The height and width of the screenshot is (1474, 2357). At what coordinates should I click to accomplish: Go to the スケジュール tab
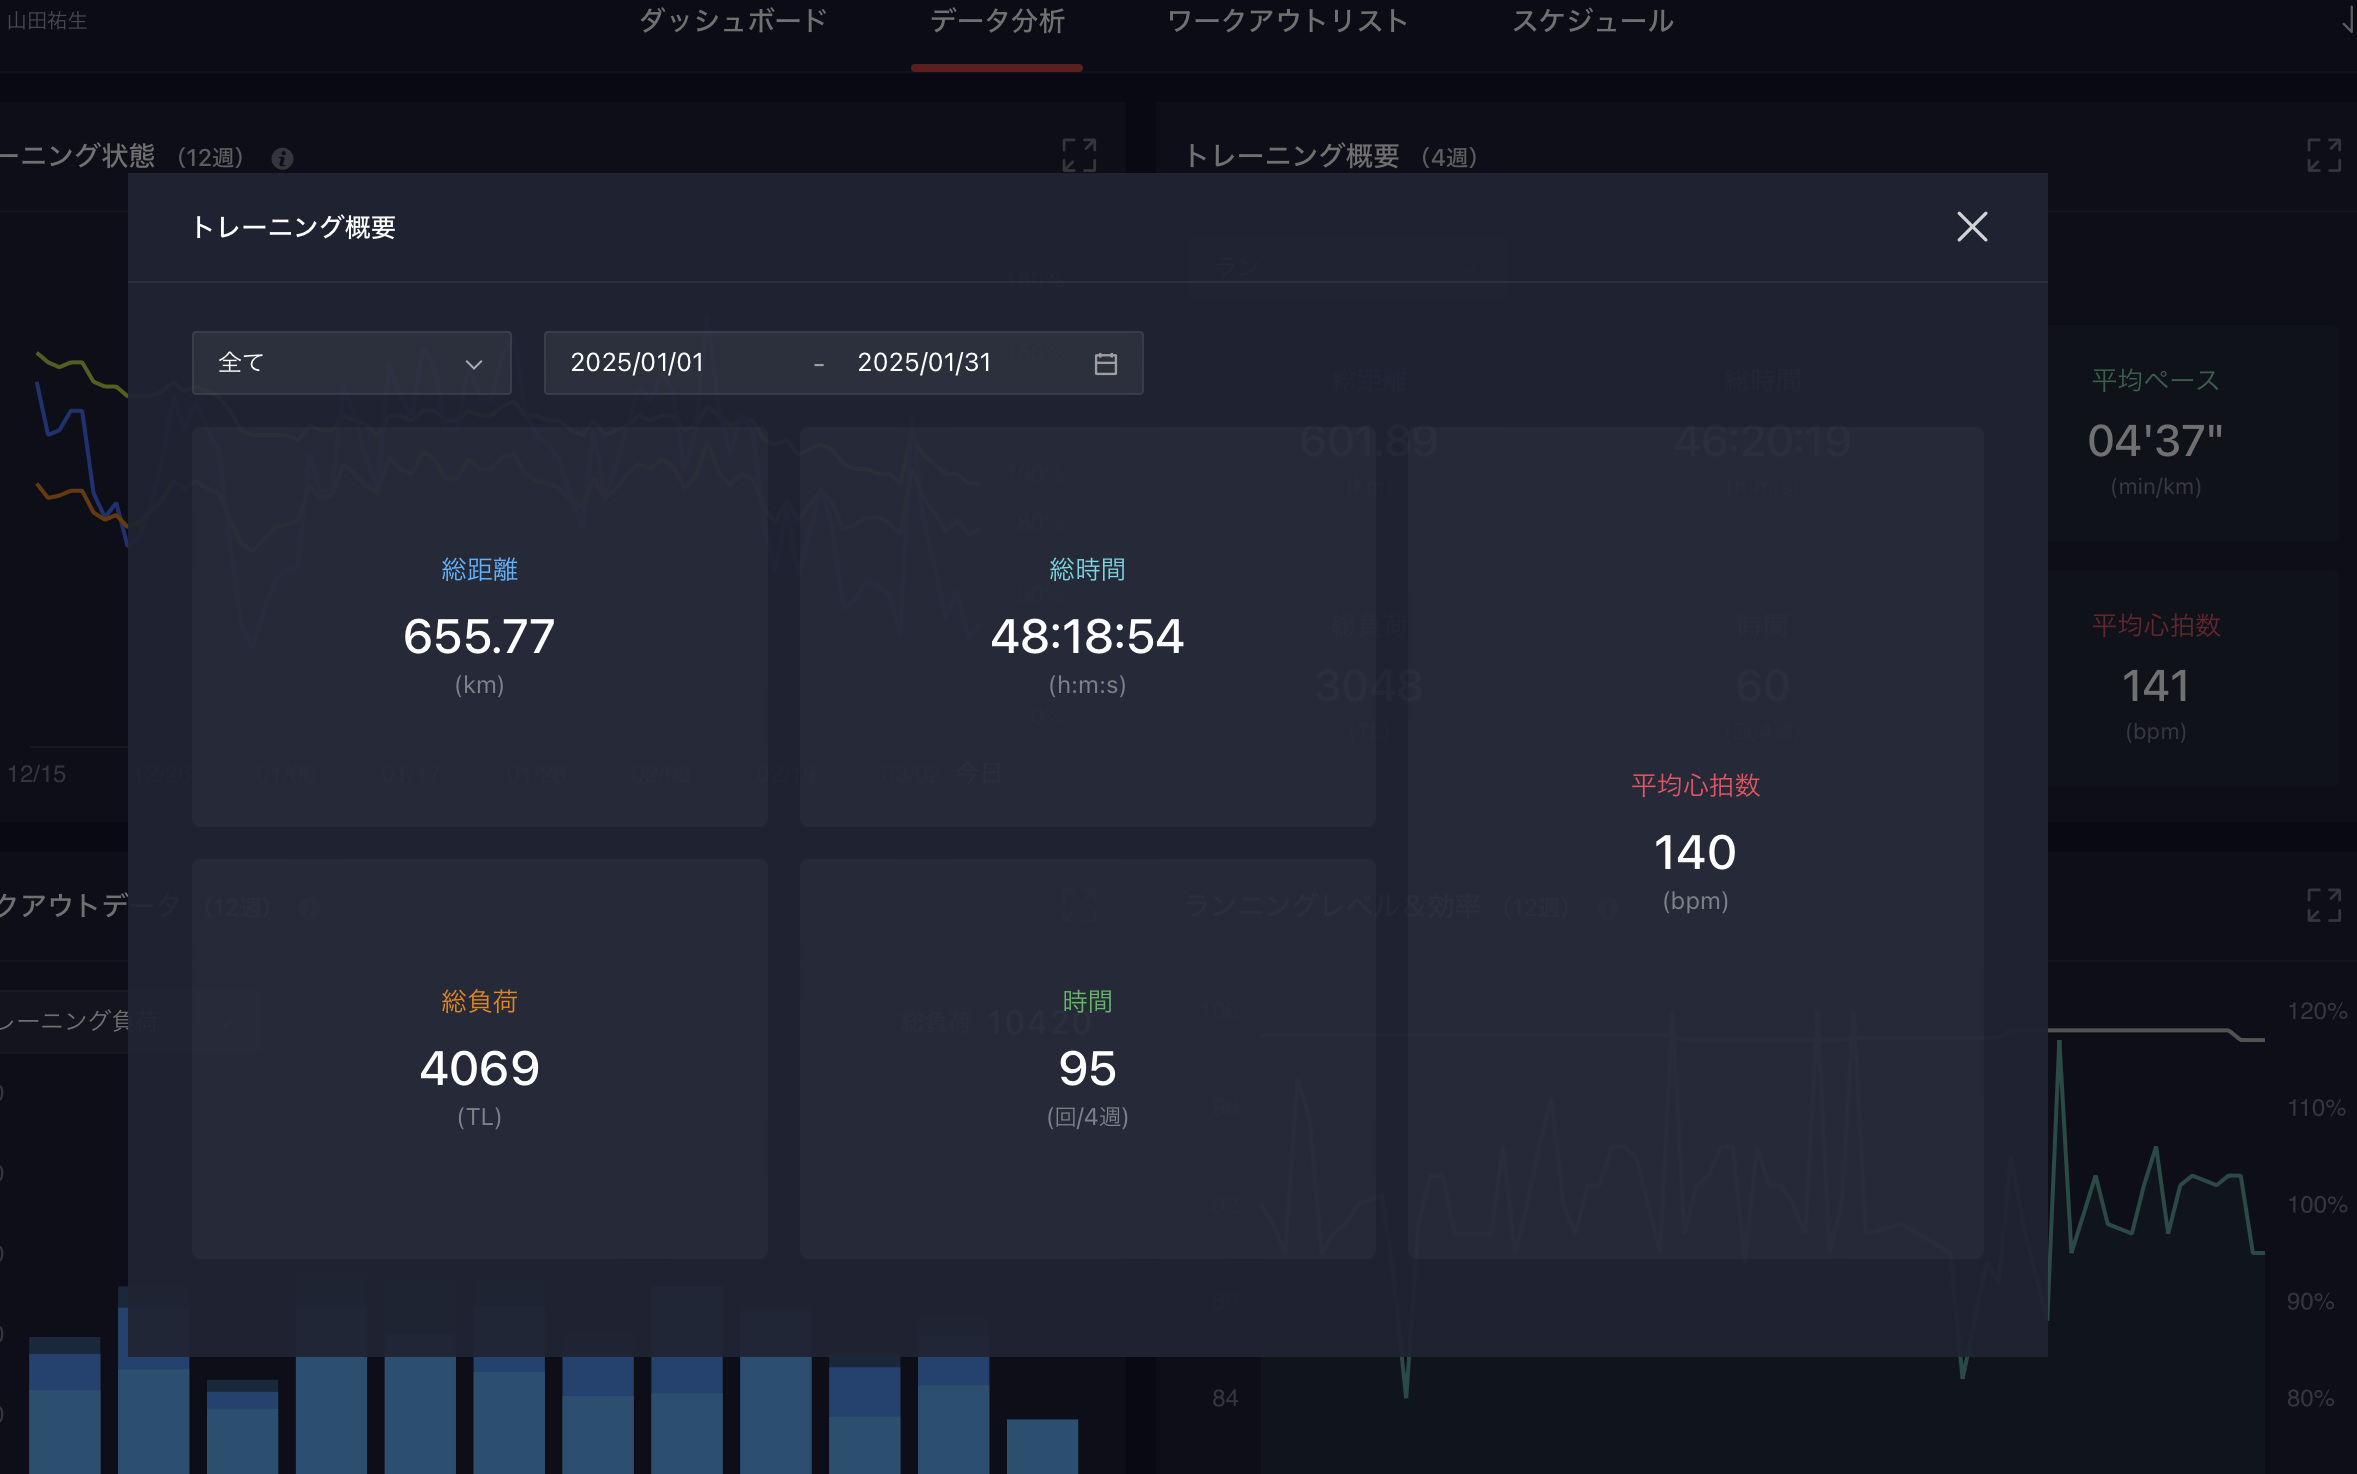coord(1592,21)
